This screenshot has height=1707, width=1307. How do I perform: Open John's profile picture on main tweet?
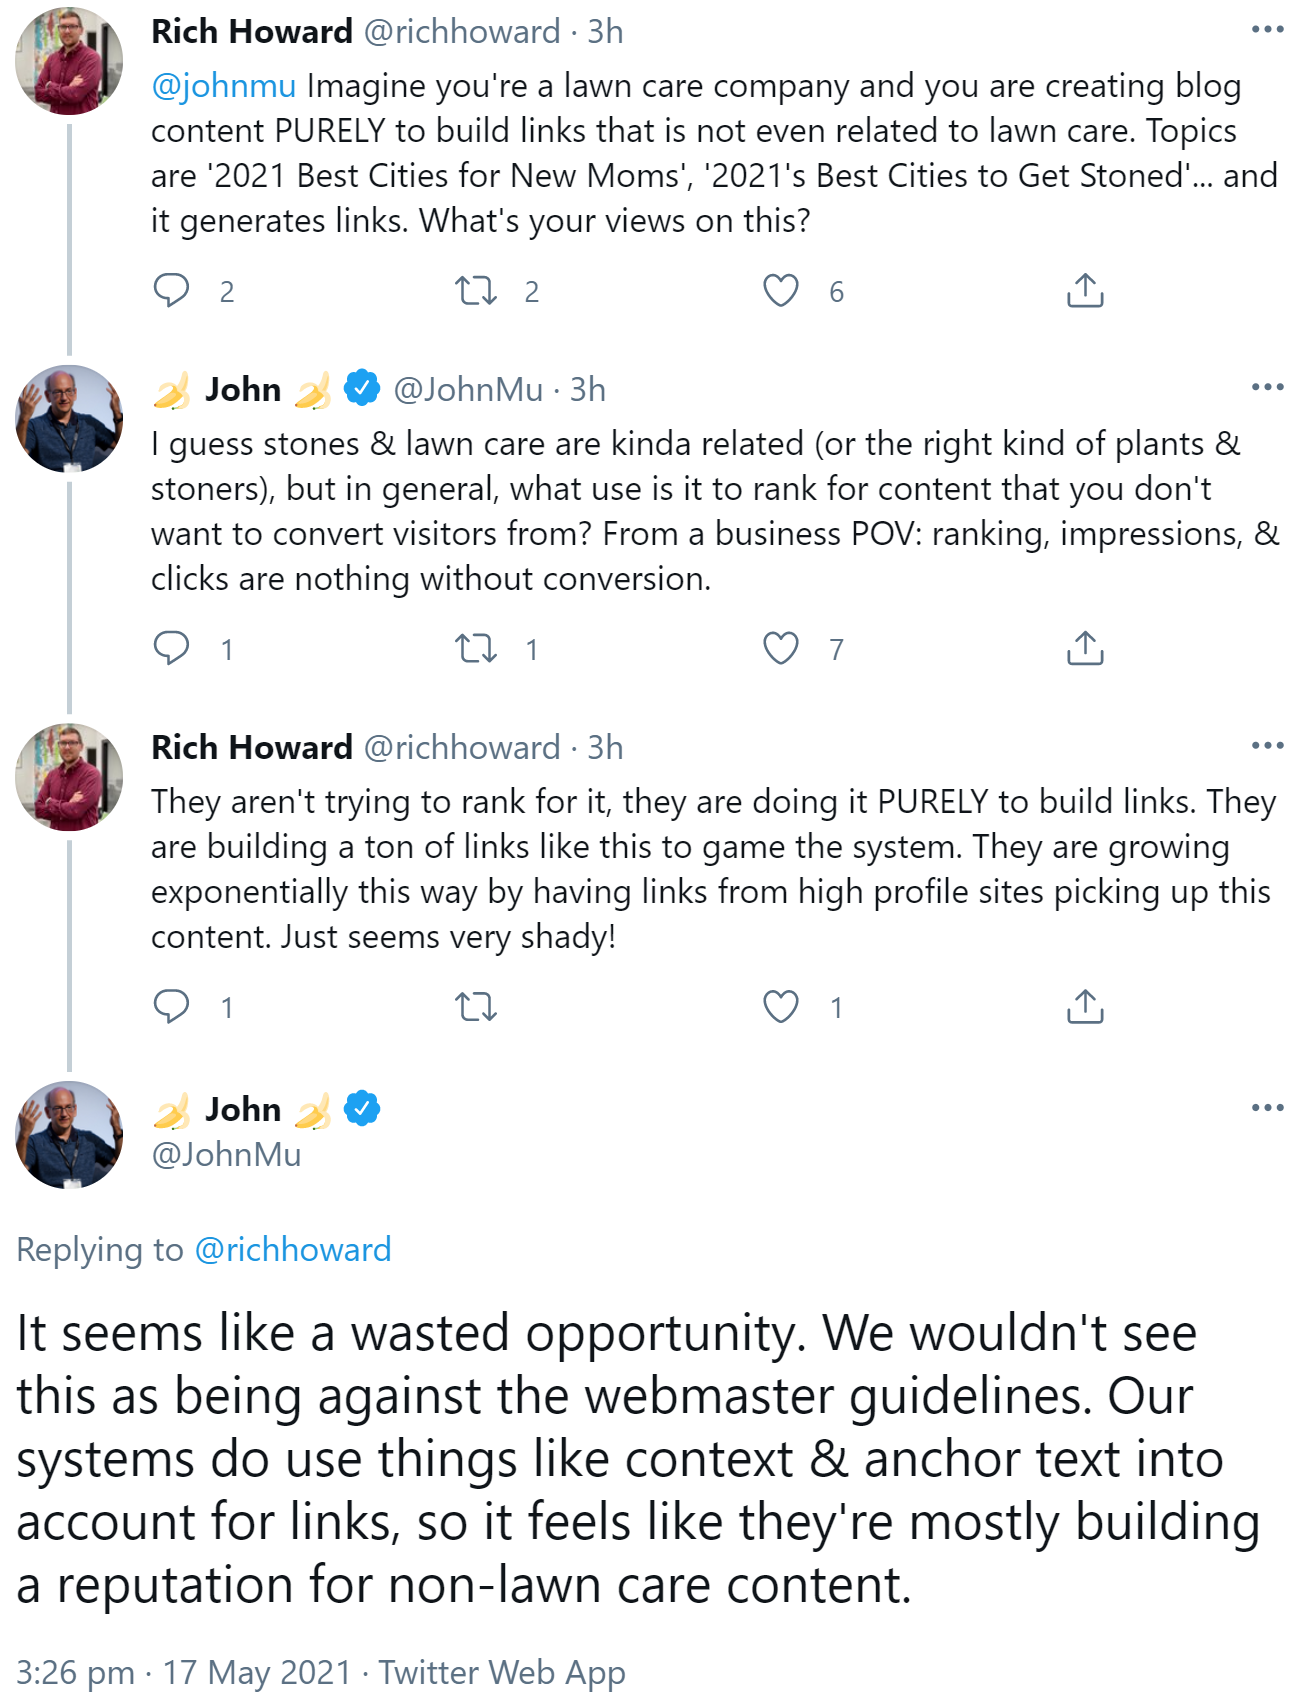coord(69,1134)
